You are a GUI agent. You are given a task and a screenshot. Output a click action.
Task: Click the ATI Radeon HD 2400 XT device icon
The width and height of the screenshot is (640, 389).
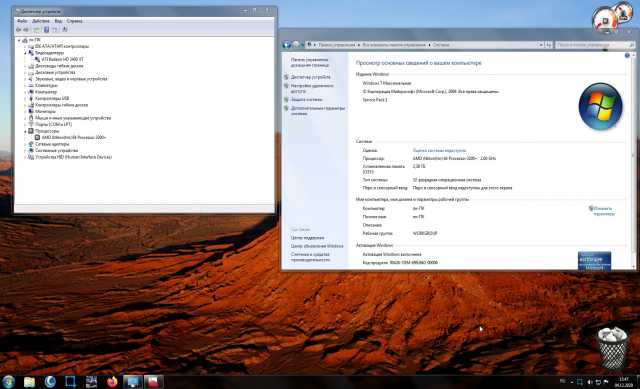(x=38, y=60)
